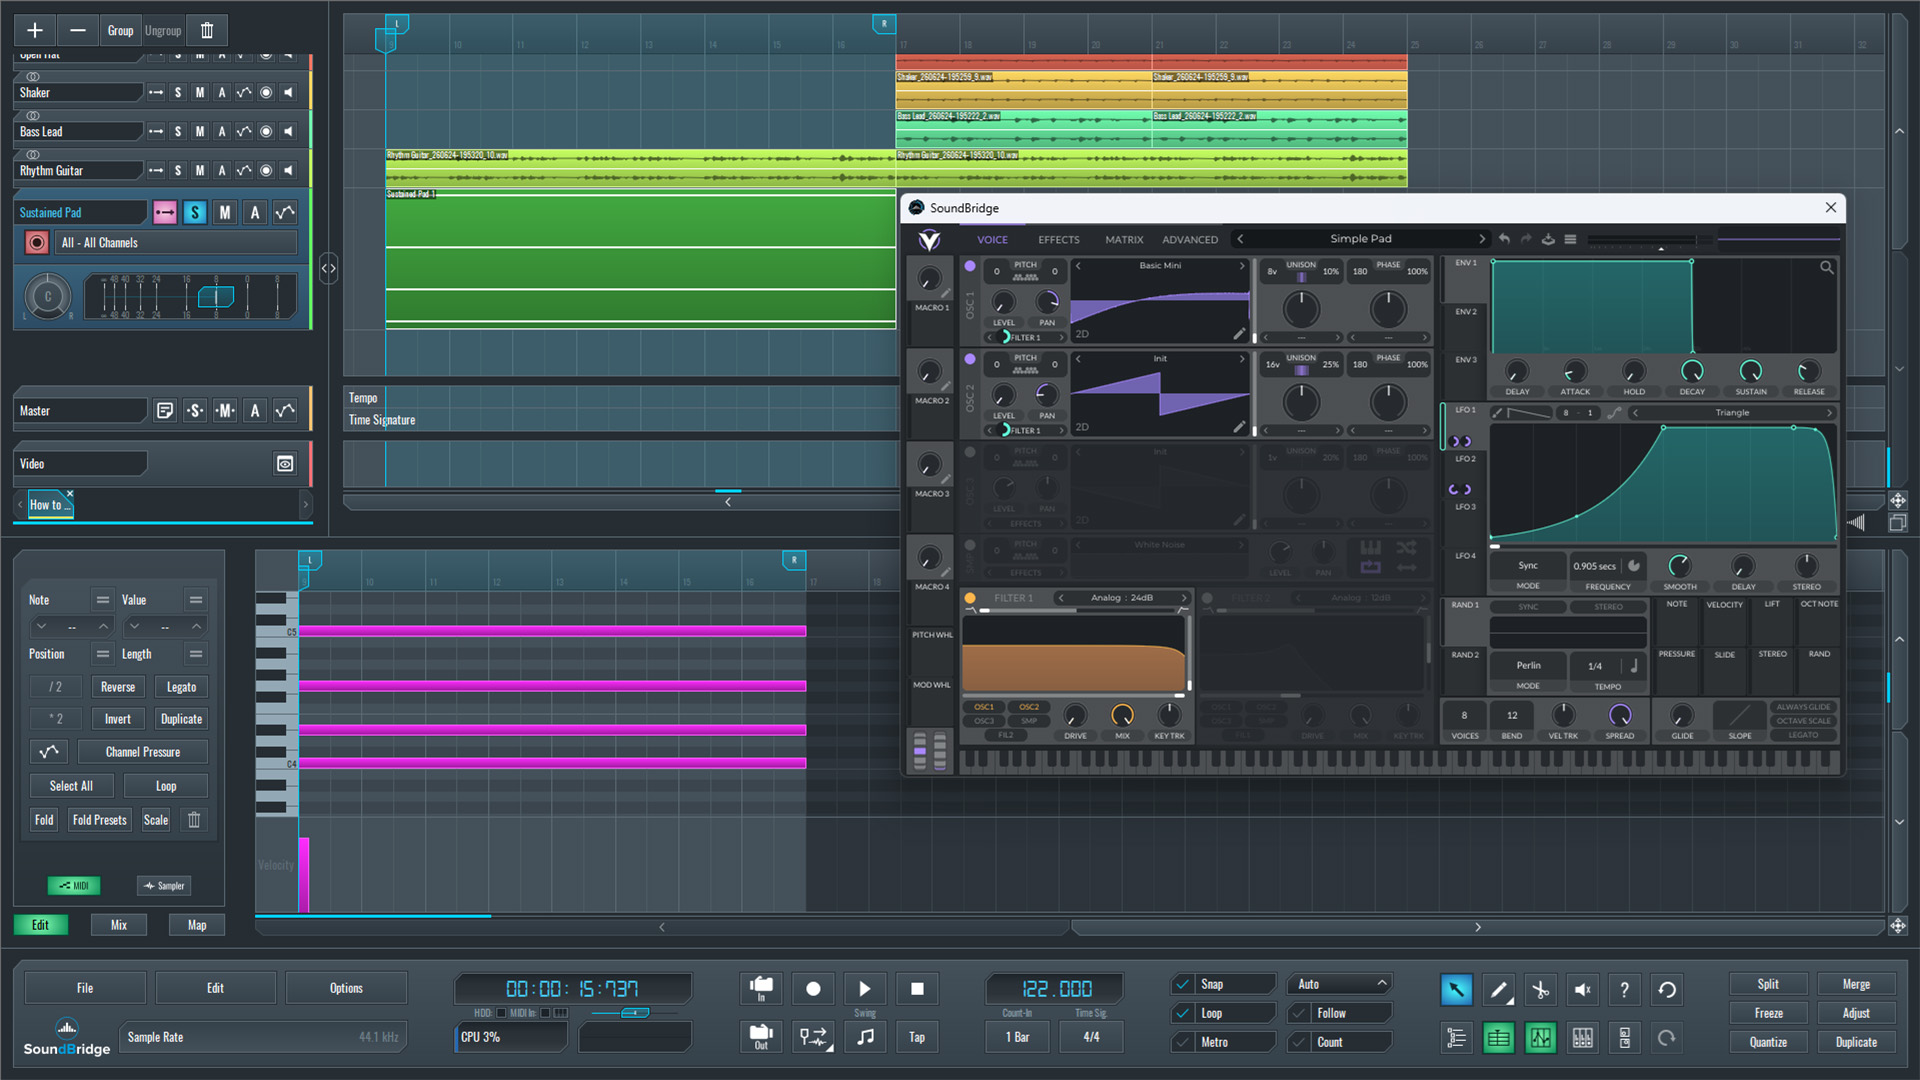Click the trash icon in note editor panel
This screenshot has width=1920, height=1080.
(194, 820)
